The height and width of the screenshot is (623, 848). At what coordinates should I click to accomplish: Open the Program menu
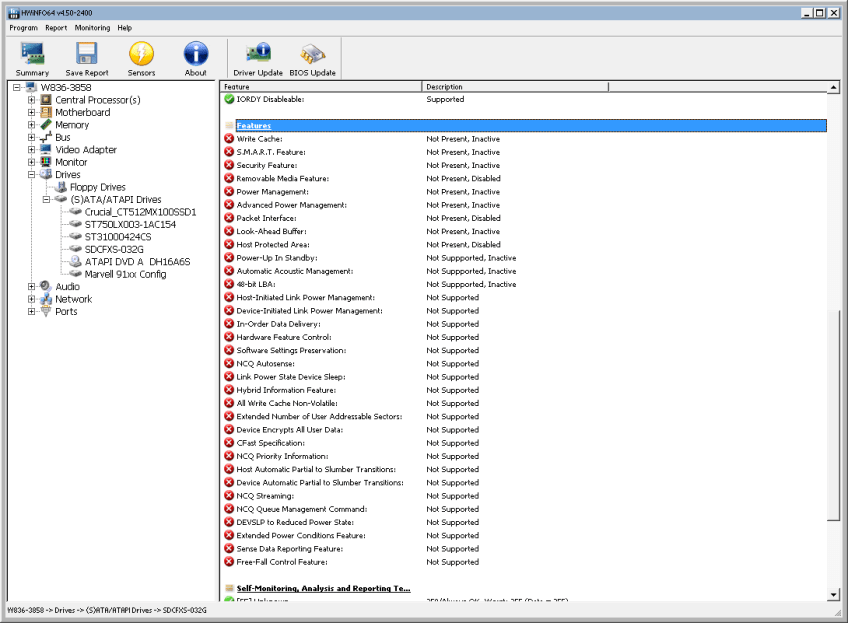click(x=23, y=28)
